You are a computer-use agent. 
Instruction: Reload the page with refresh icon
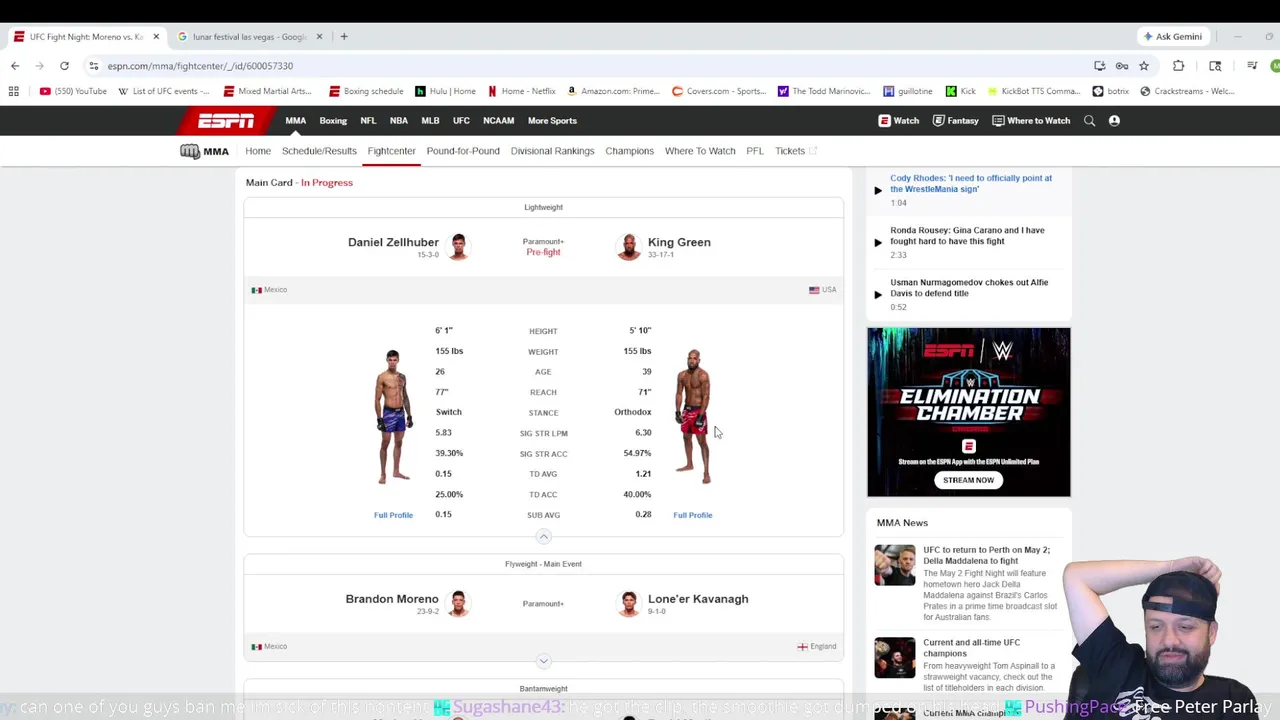[x=64, y=66]
